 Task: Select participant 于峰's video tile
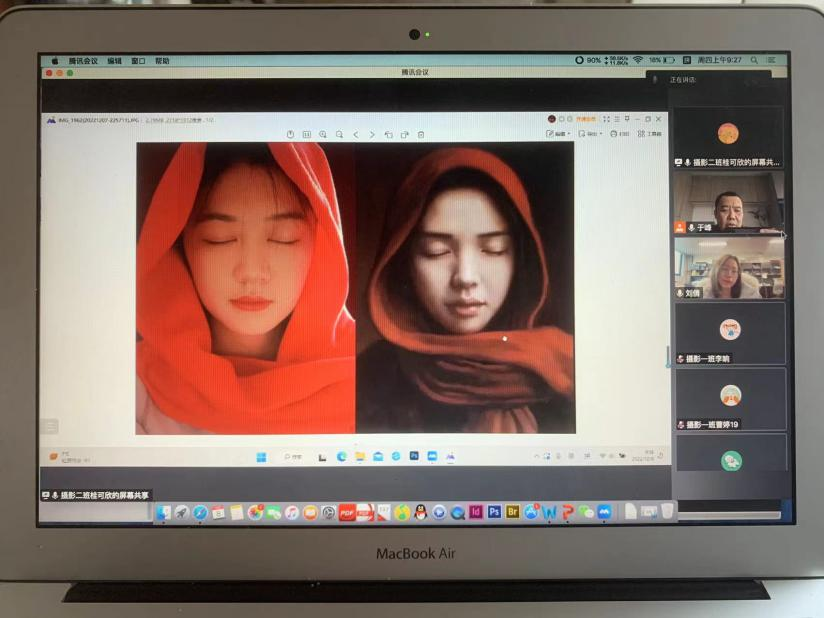click(x=729, y=203)
